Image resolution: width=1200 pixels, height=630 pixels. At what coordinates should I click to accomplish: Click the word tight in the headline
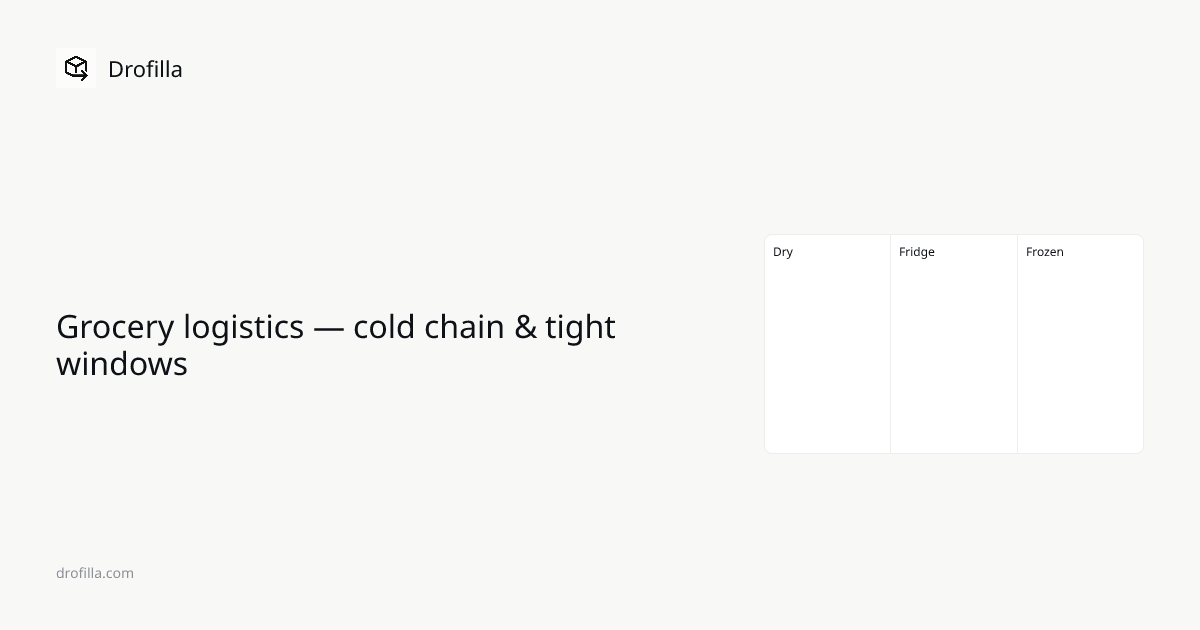[x=581, y=328]
